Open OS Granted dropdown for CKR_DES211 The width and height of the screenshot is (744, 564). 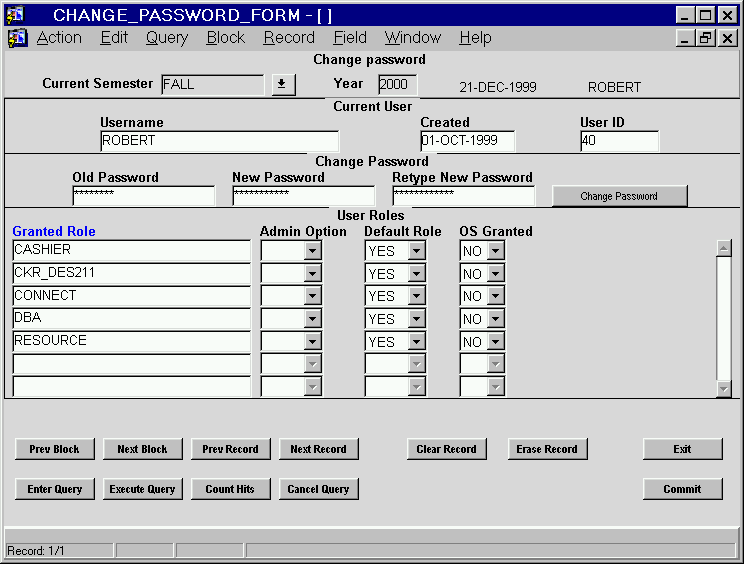pos(496,273)
